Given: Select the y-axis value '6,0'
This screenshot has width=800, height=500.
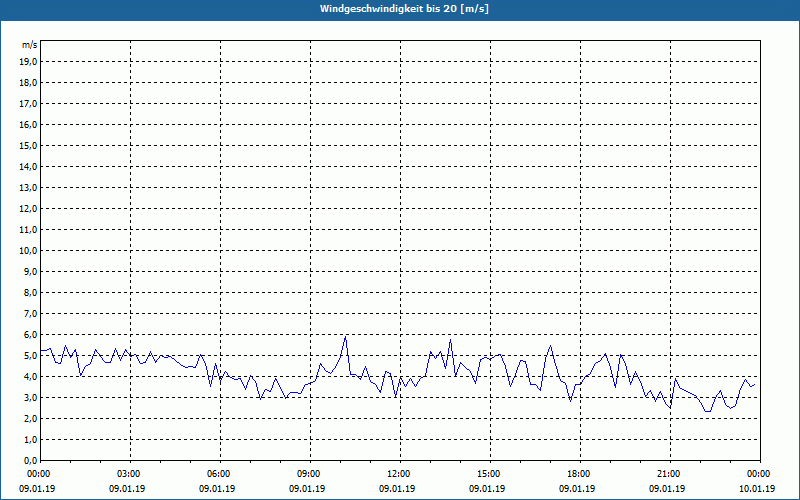Looking at the screenshot, I should 30,335.
